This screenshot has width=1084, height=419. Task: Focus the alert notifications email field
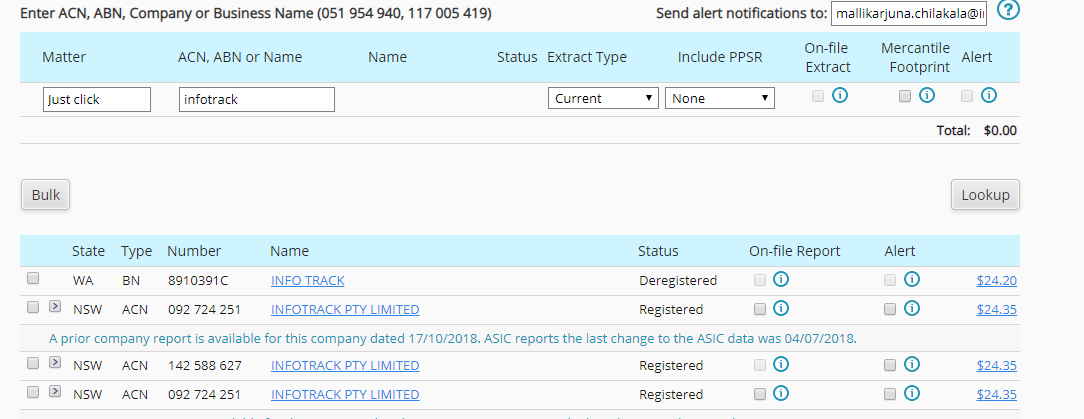[x=908, y=14]
